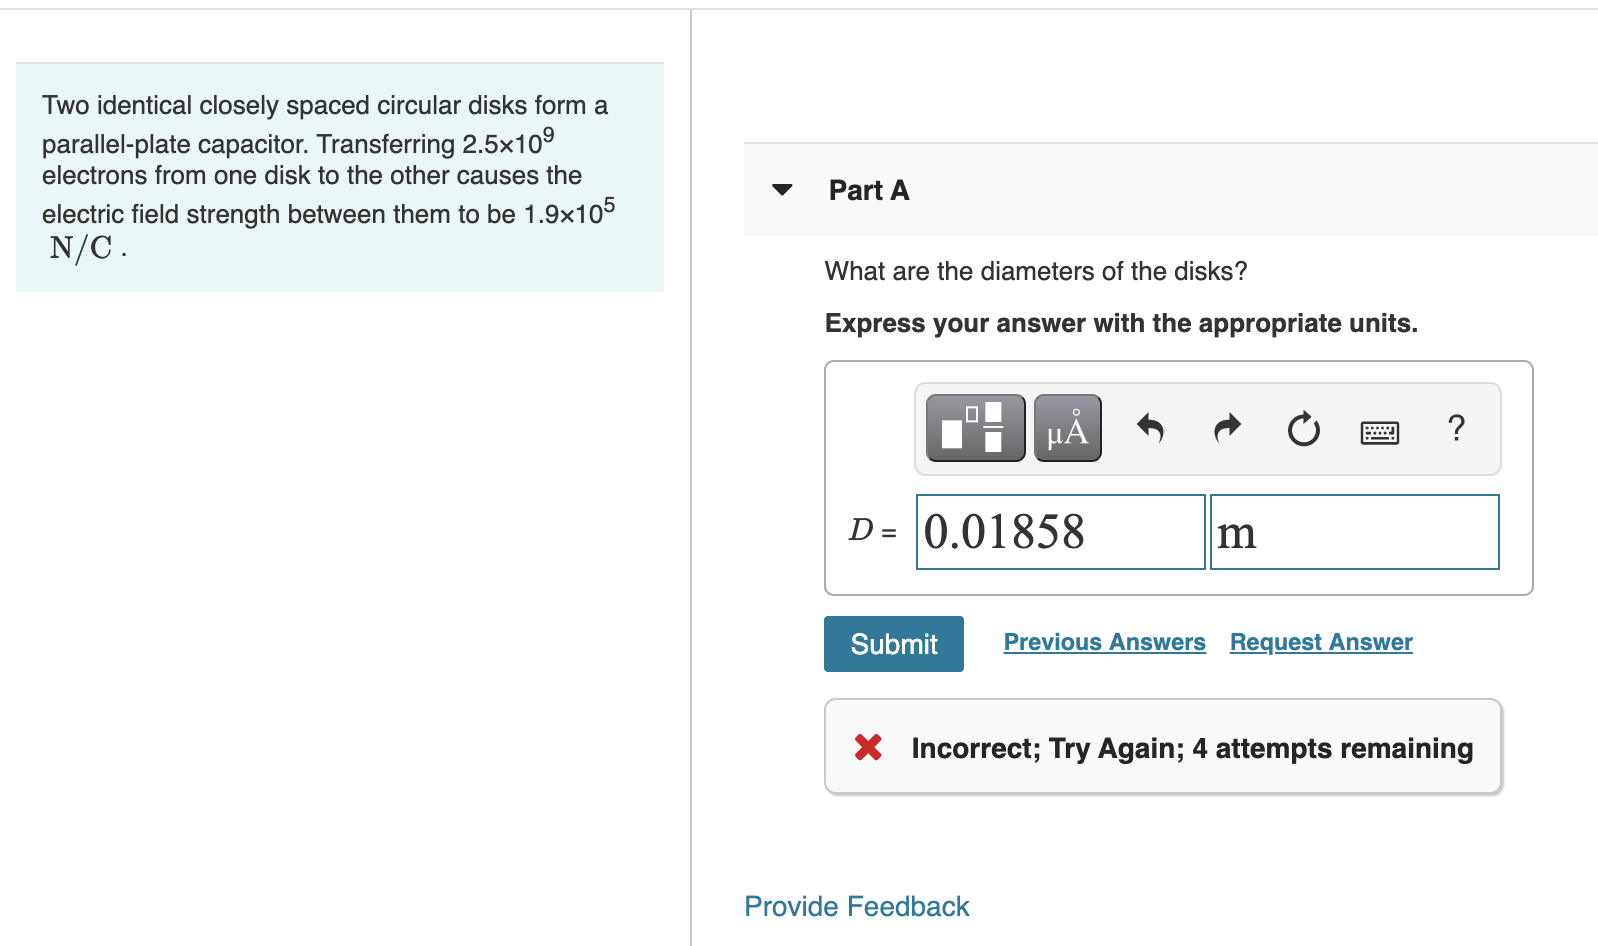Click the Incorrect; Try Again message box

pyautogui.click(x=1162, y=747)
